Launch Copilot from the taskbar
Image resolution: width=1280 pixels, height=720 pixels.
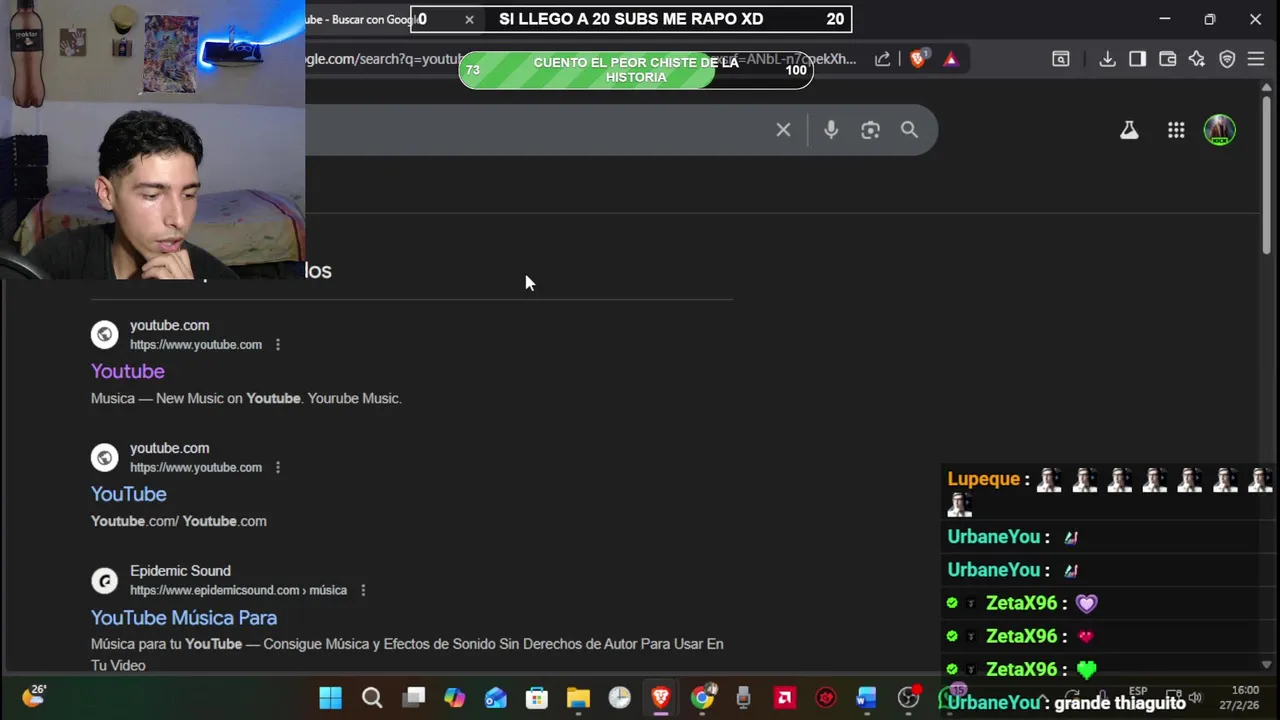click(455, 698)
